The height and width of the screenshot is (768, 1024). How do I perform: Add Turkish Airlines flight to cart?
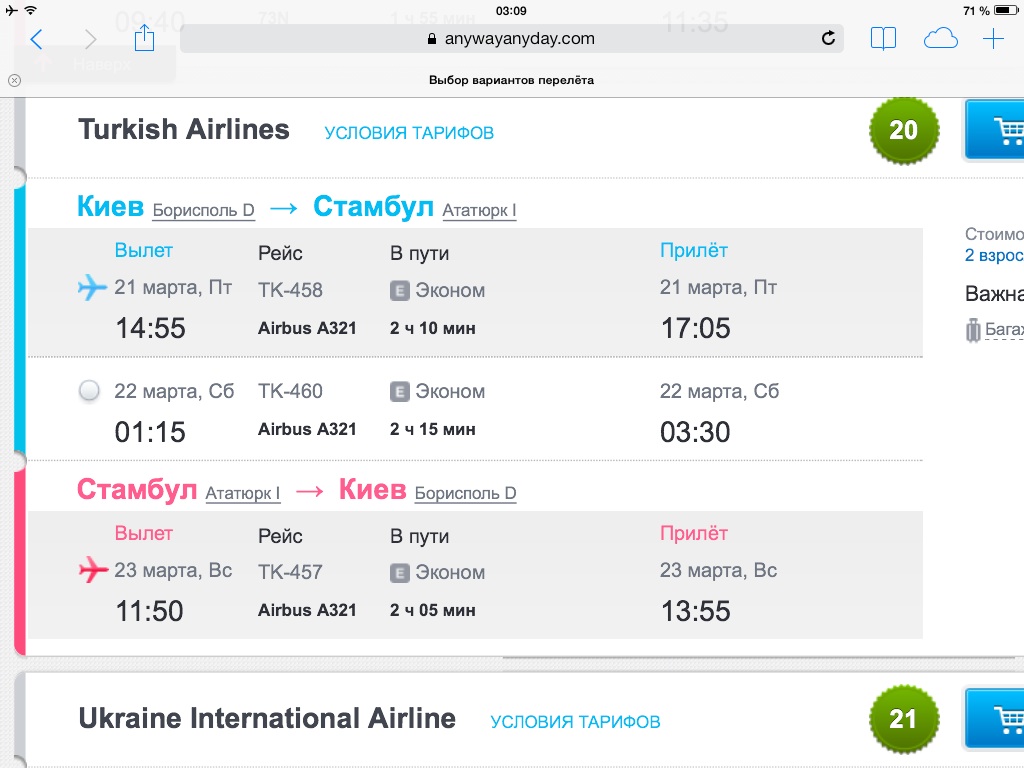(997, 130)
